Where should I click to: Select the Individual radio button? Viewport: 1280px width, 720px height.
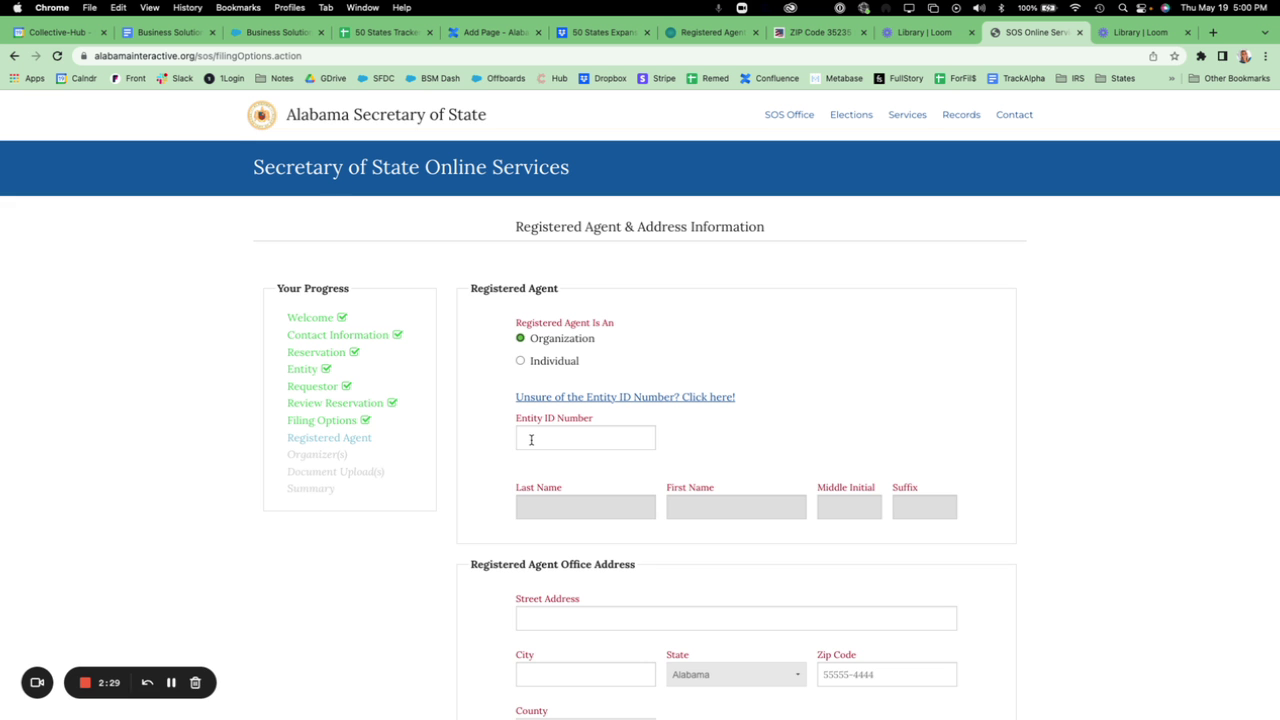click(x=520, y=361)
